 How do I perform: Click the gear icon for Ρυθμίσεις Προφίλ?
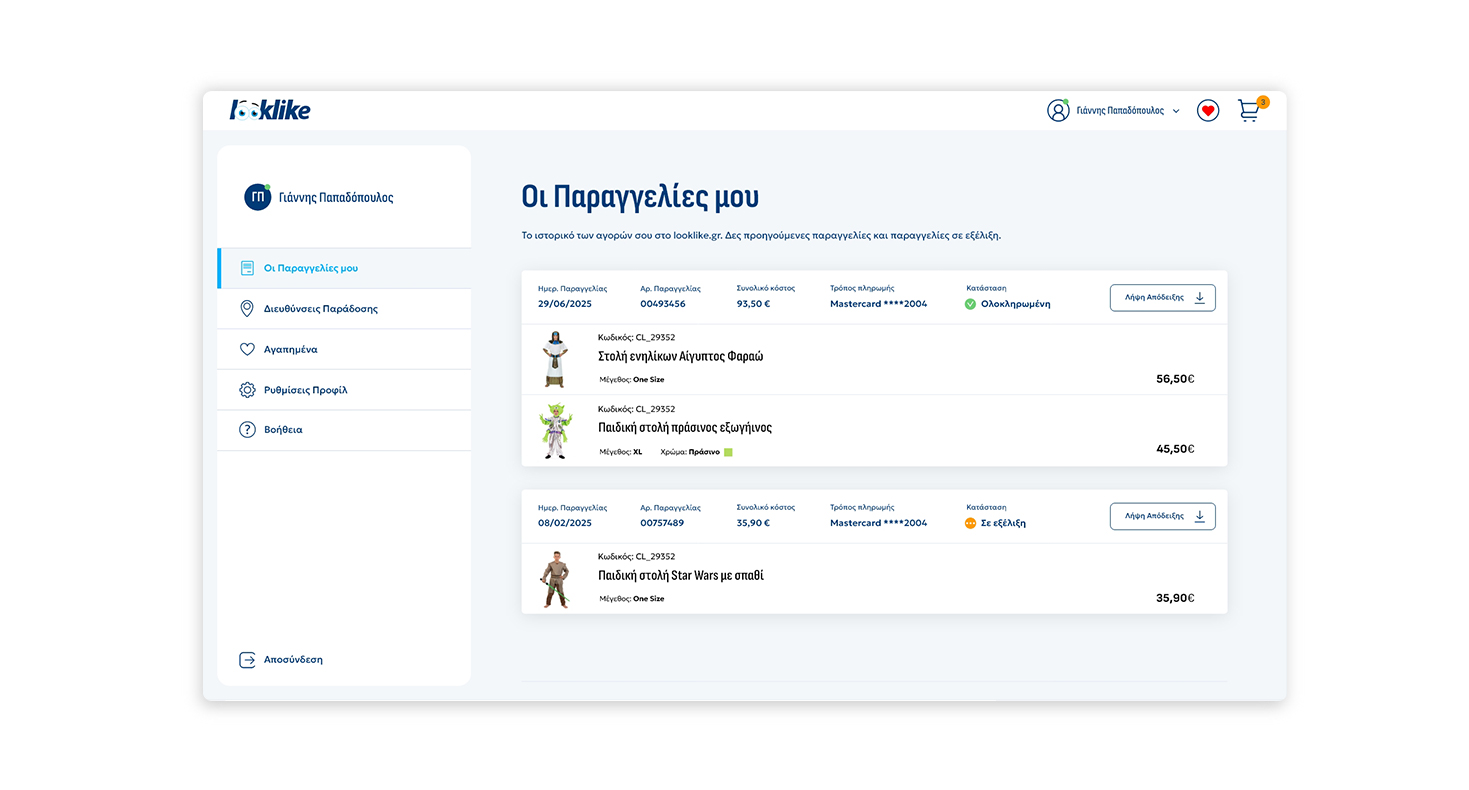(x=247, y=390)
